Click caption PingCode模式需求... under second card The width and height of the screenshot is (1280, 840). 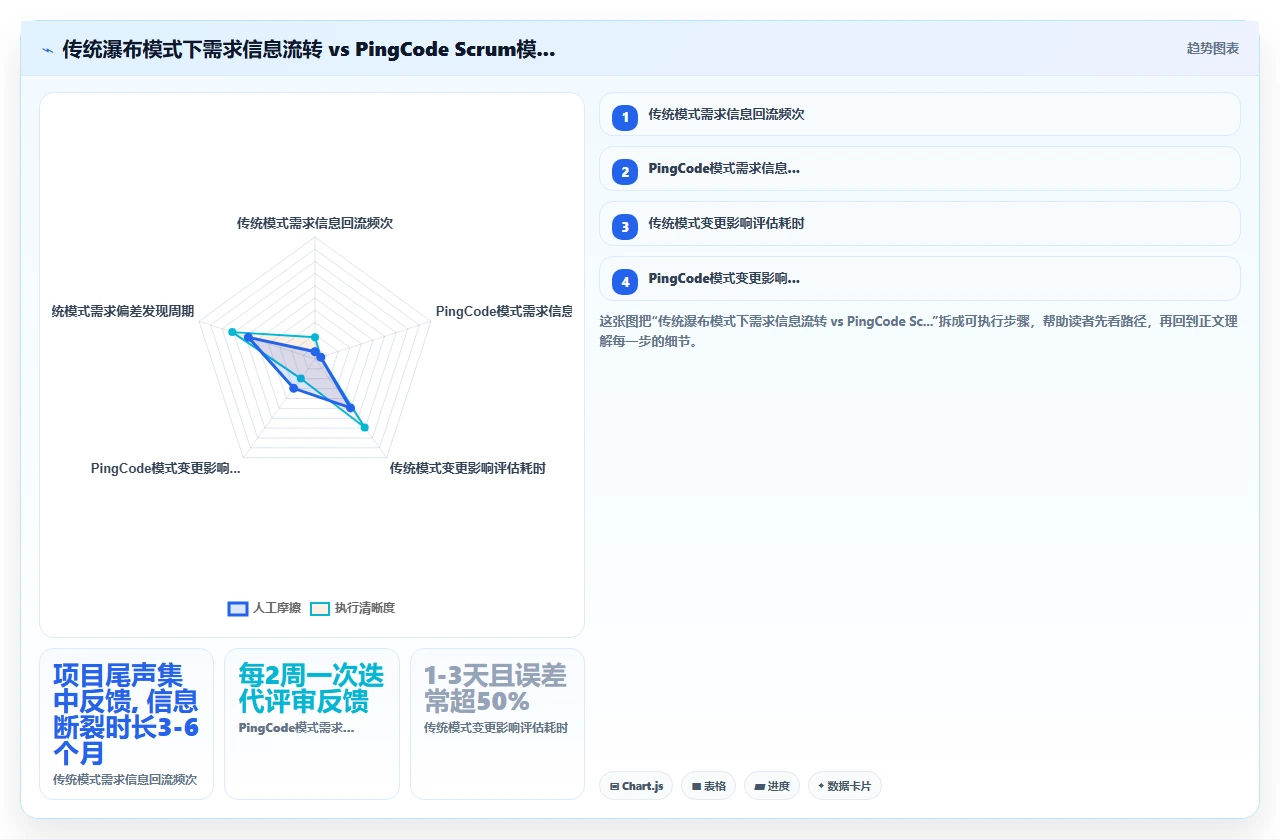[296, 728]
